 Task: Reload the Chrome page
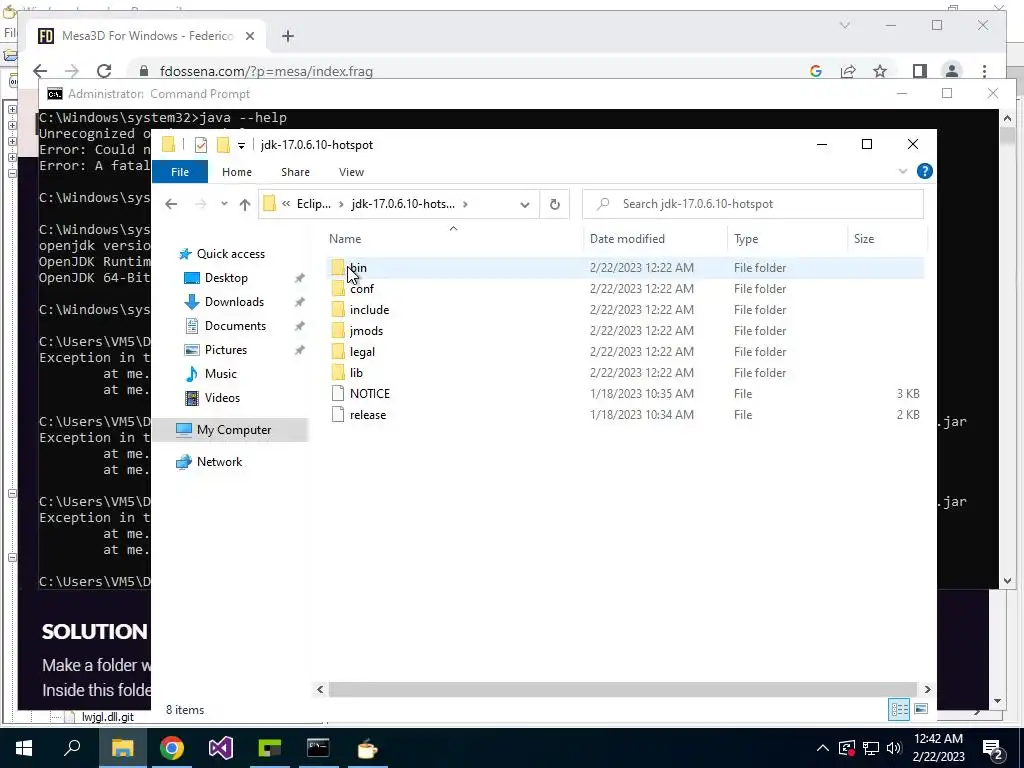104,71
